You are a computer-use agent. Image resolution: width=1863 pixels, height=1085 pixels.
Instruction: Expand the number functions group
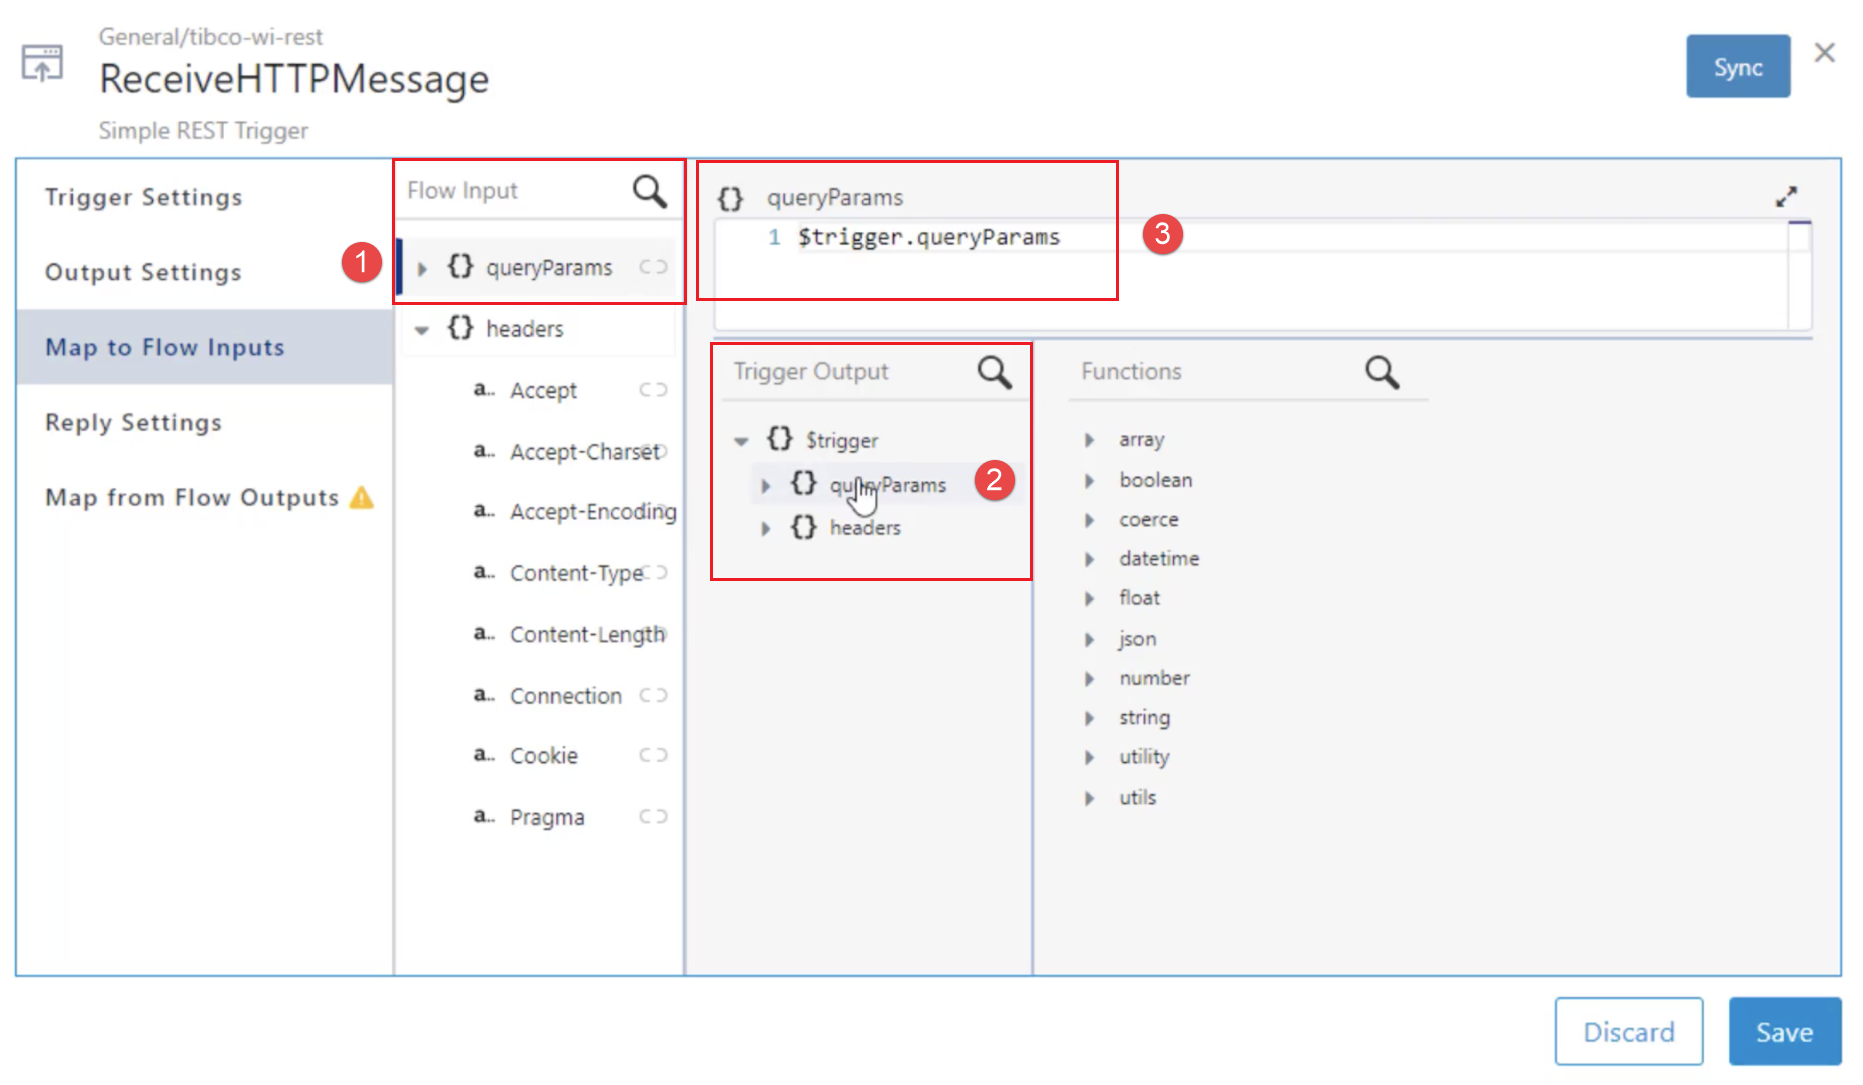tap(1090, 679)
